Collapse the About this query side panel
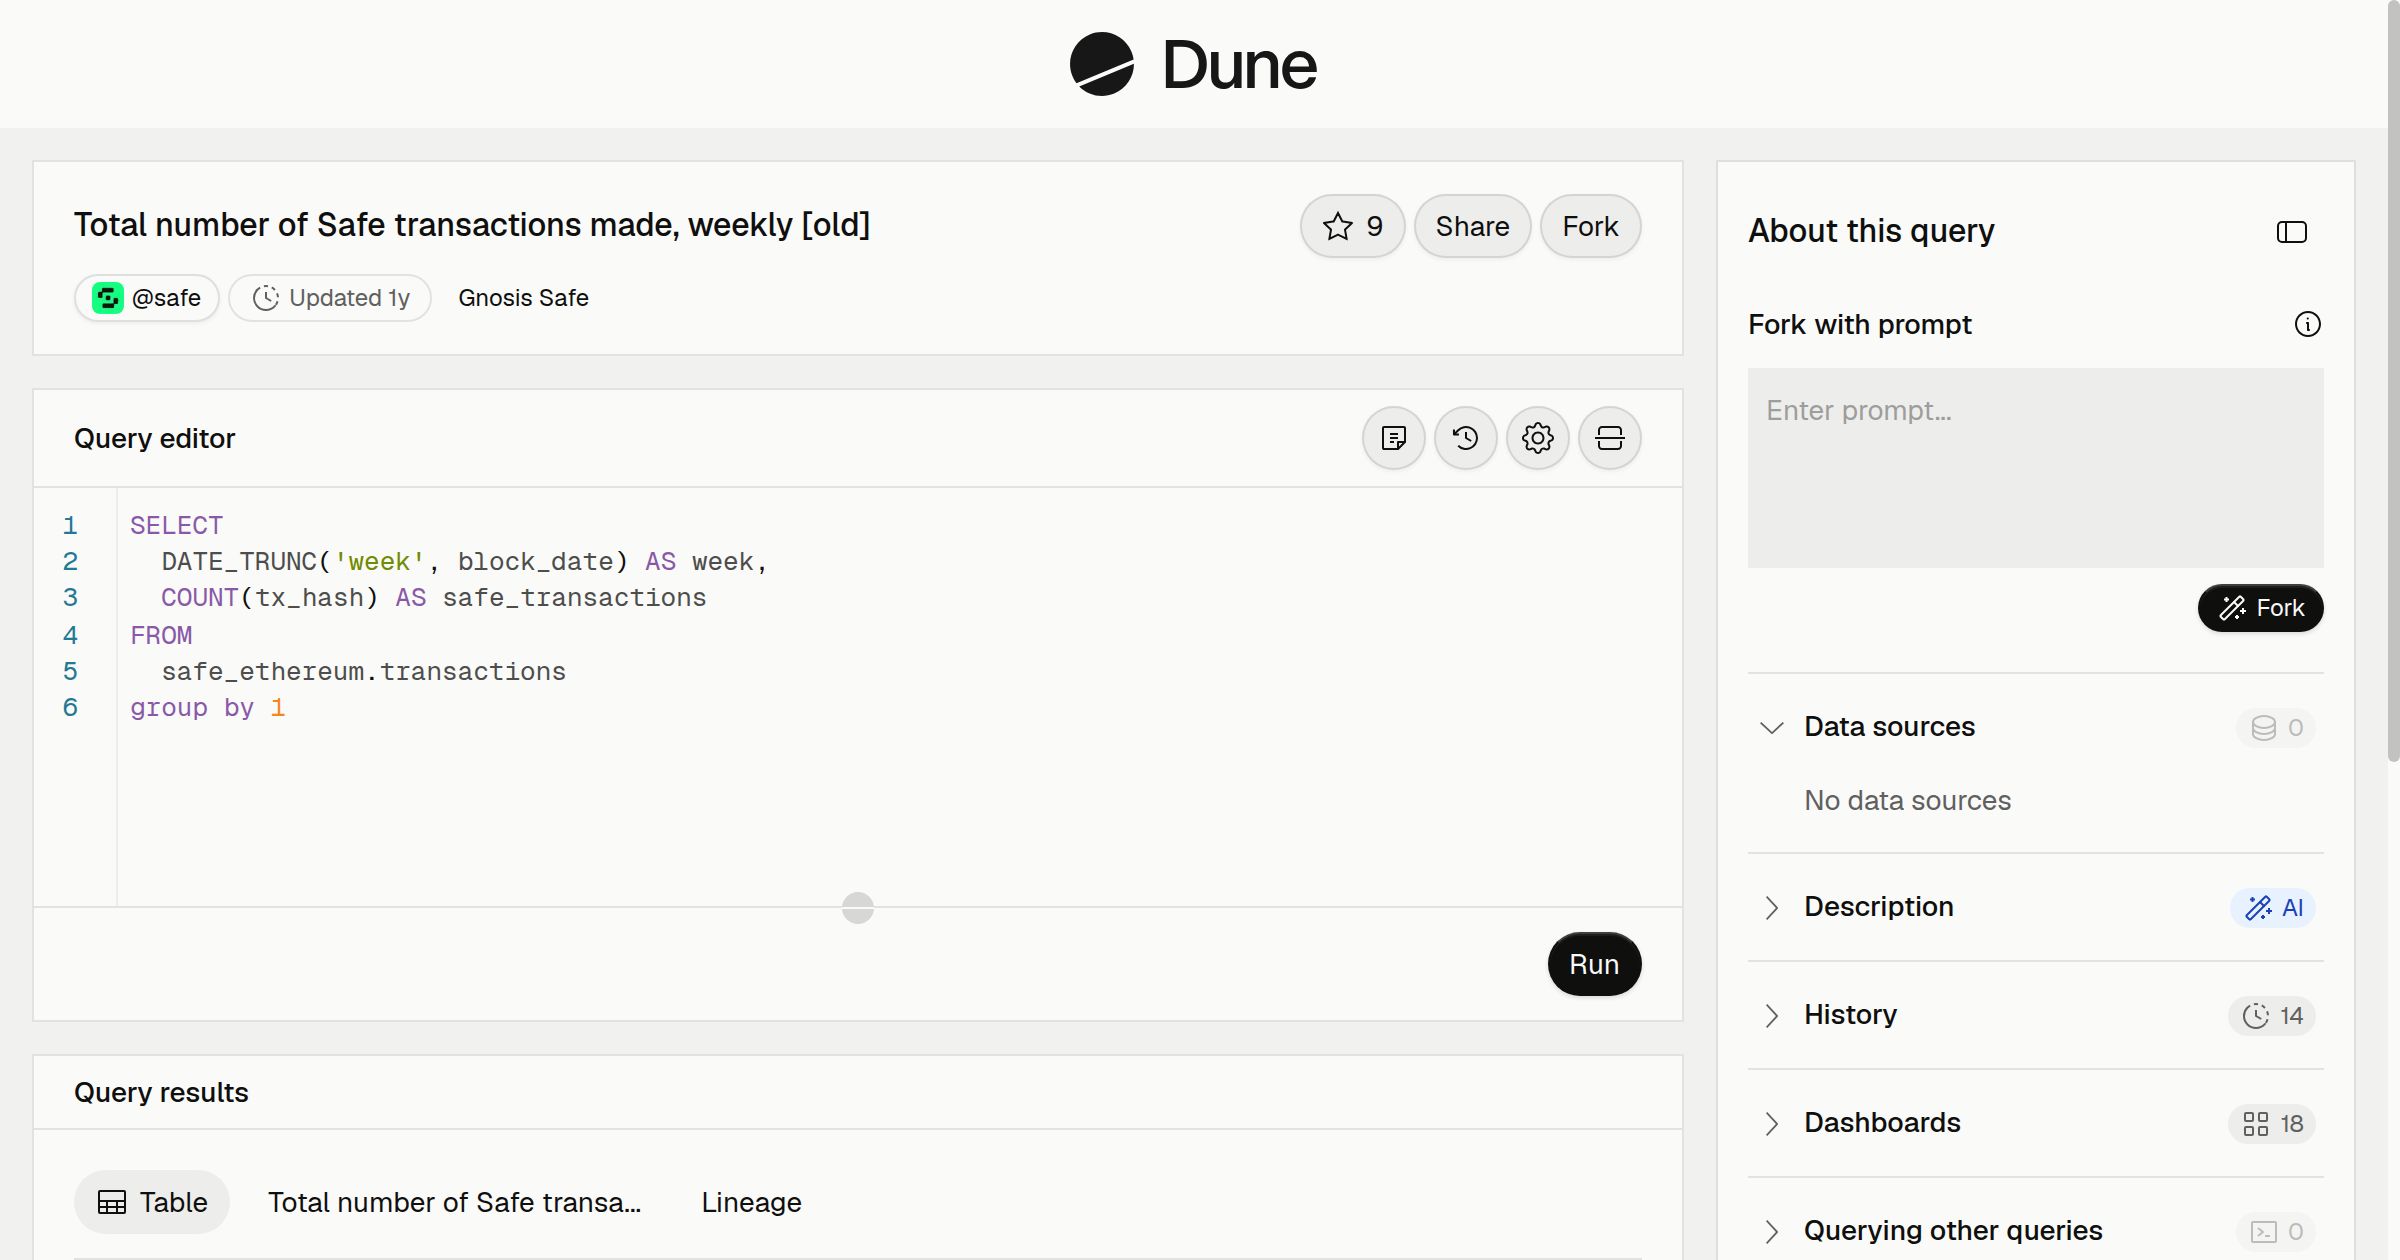The height and width of the screenshot is (1260, 2400). pos(2291,232)
